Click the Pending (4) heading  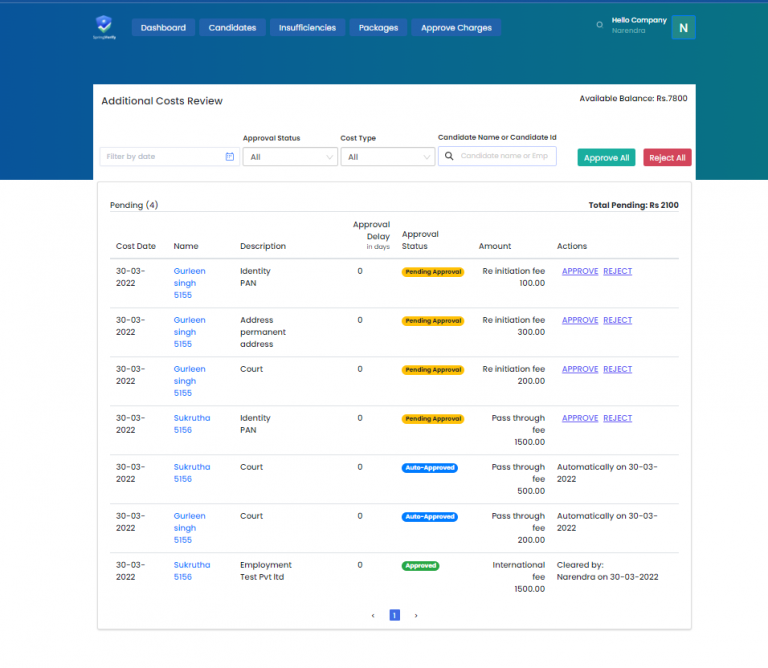pyautogui.click(x=134, y=205)
